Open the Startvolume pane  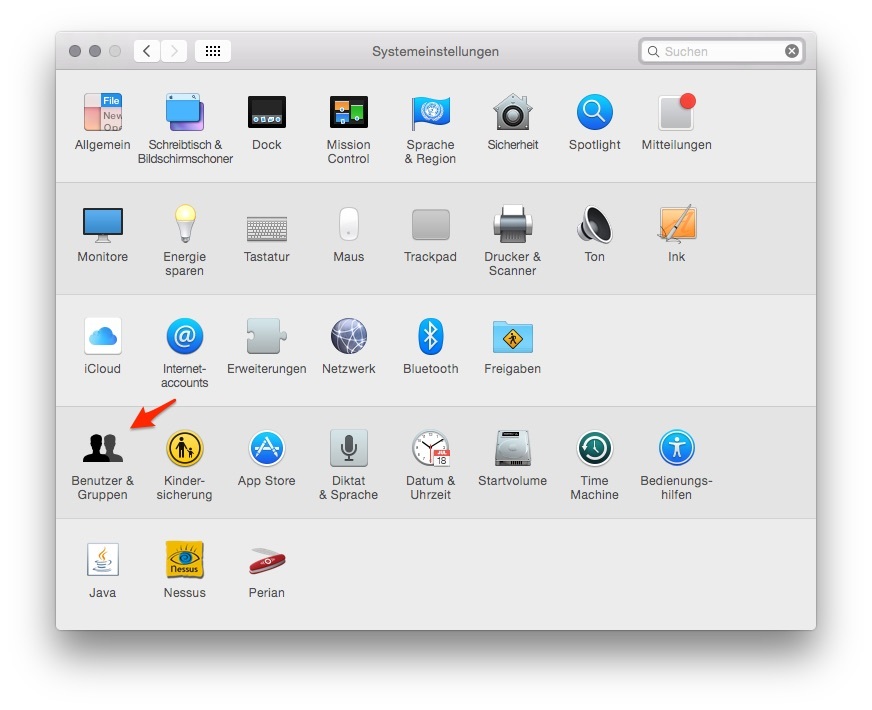click(512, 449)
